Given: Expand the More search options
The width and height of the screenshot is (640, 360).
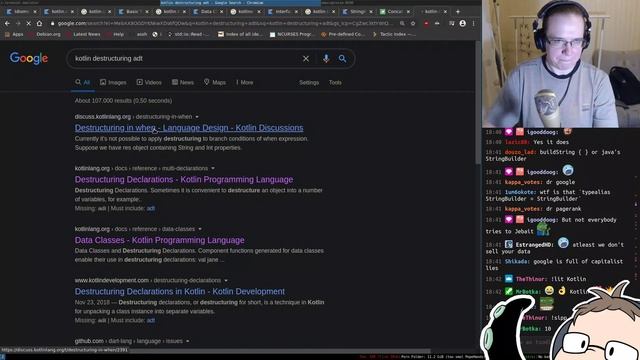Looking at the screenshot, I should 244,82.
